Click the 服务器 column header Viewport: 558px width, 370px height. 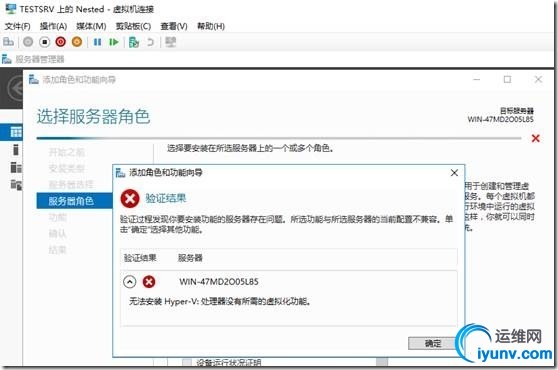pos(190,258)
